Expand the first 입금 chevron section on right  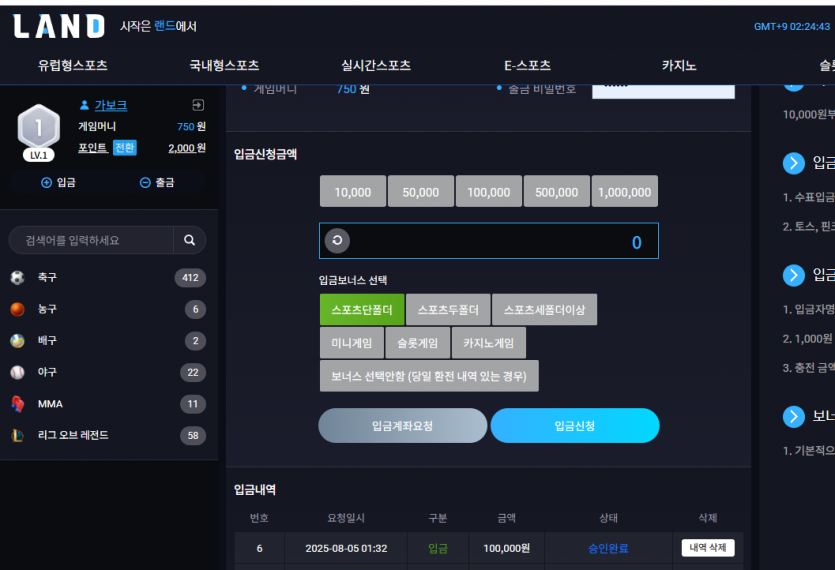coord(793,163)
